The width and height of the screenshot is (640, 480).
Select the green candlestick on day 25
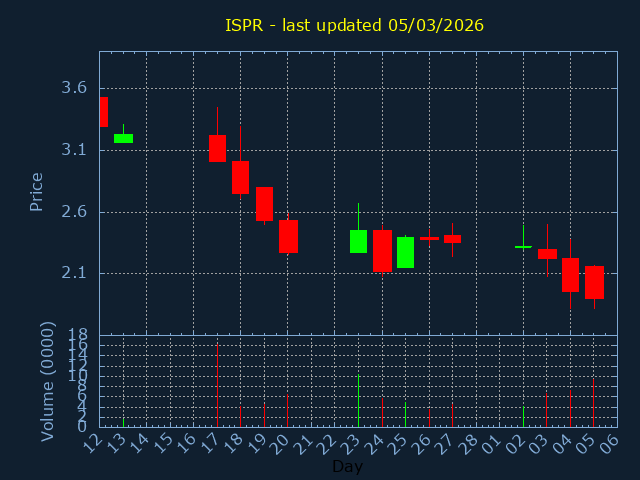click(405, 252)
